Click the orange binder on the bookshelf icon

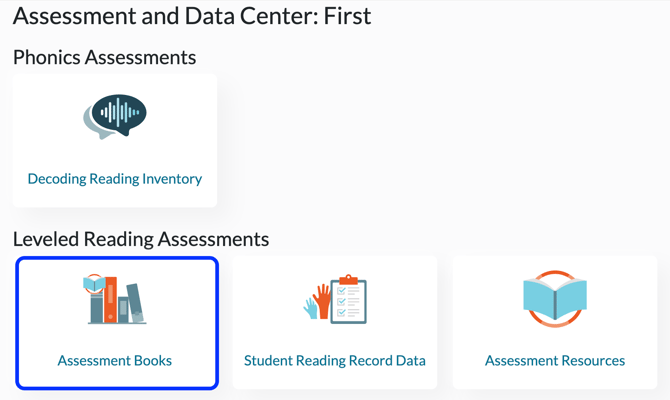(x=110, y=299)
